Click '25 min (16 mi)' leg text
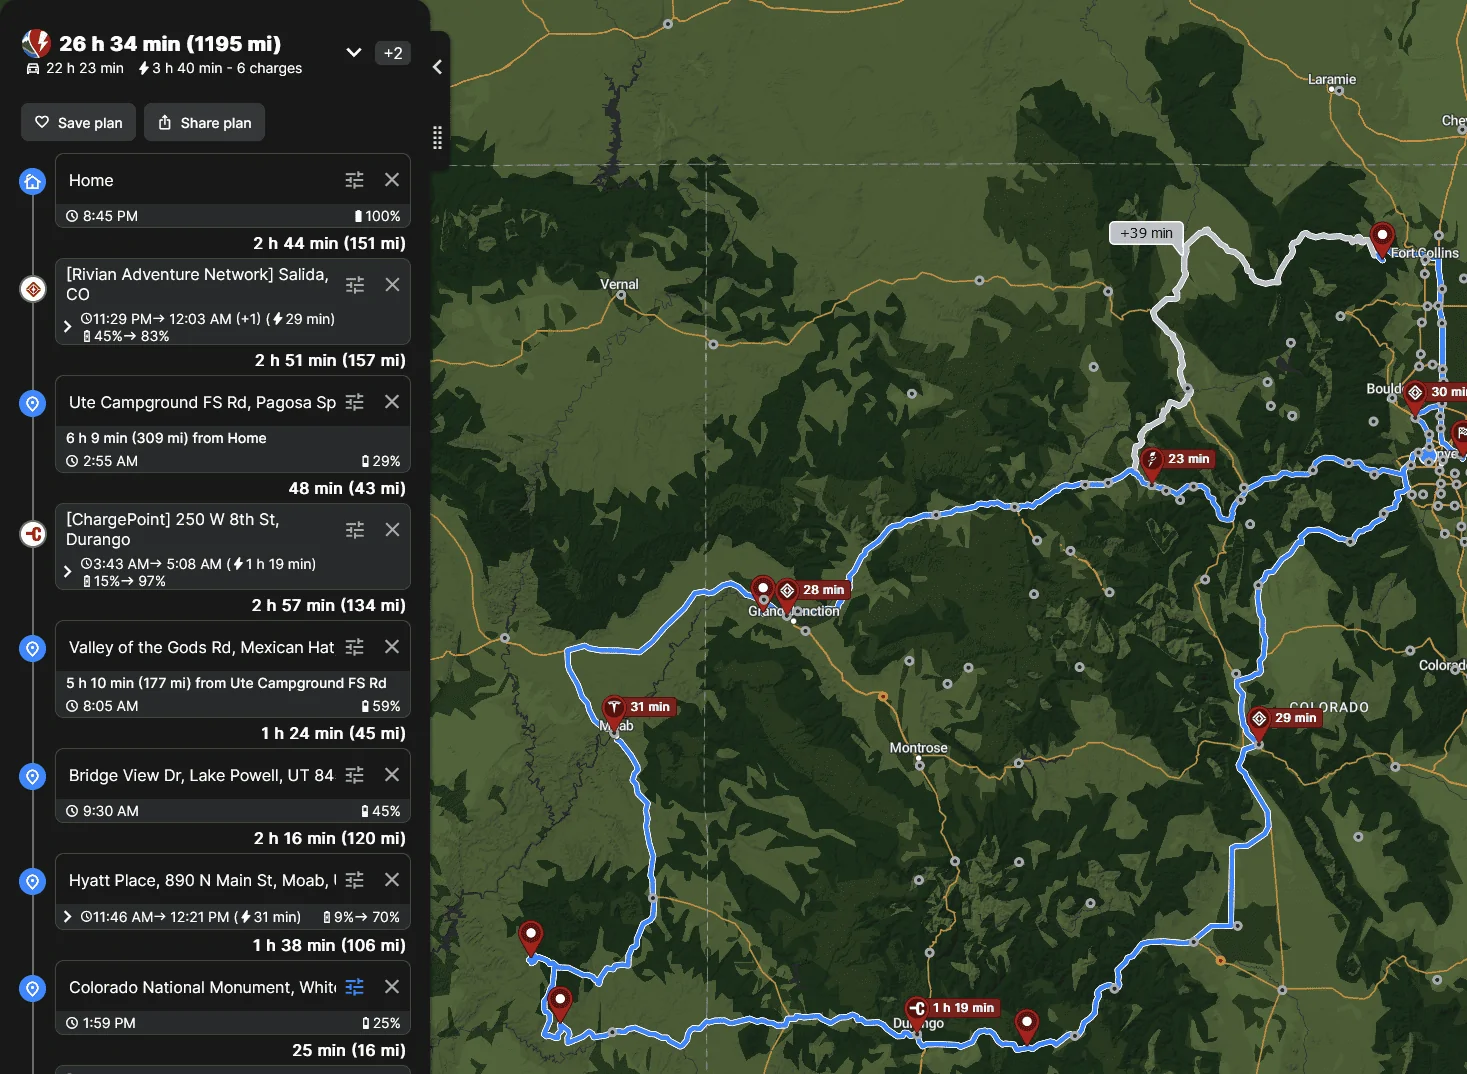The image size is (1467, 1074). [349, 1050]
